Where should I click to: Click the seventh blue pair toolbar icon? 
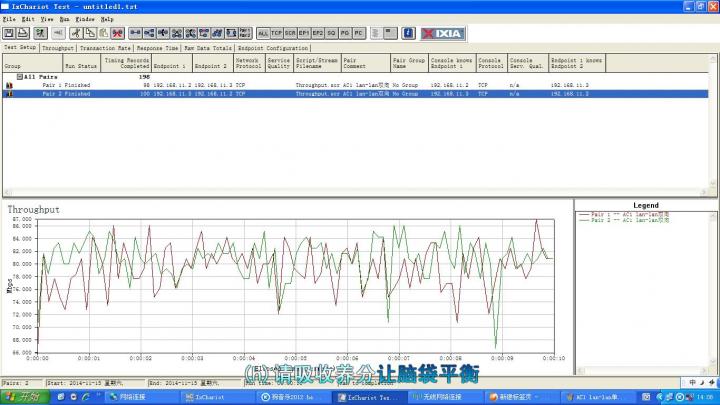218,33
